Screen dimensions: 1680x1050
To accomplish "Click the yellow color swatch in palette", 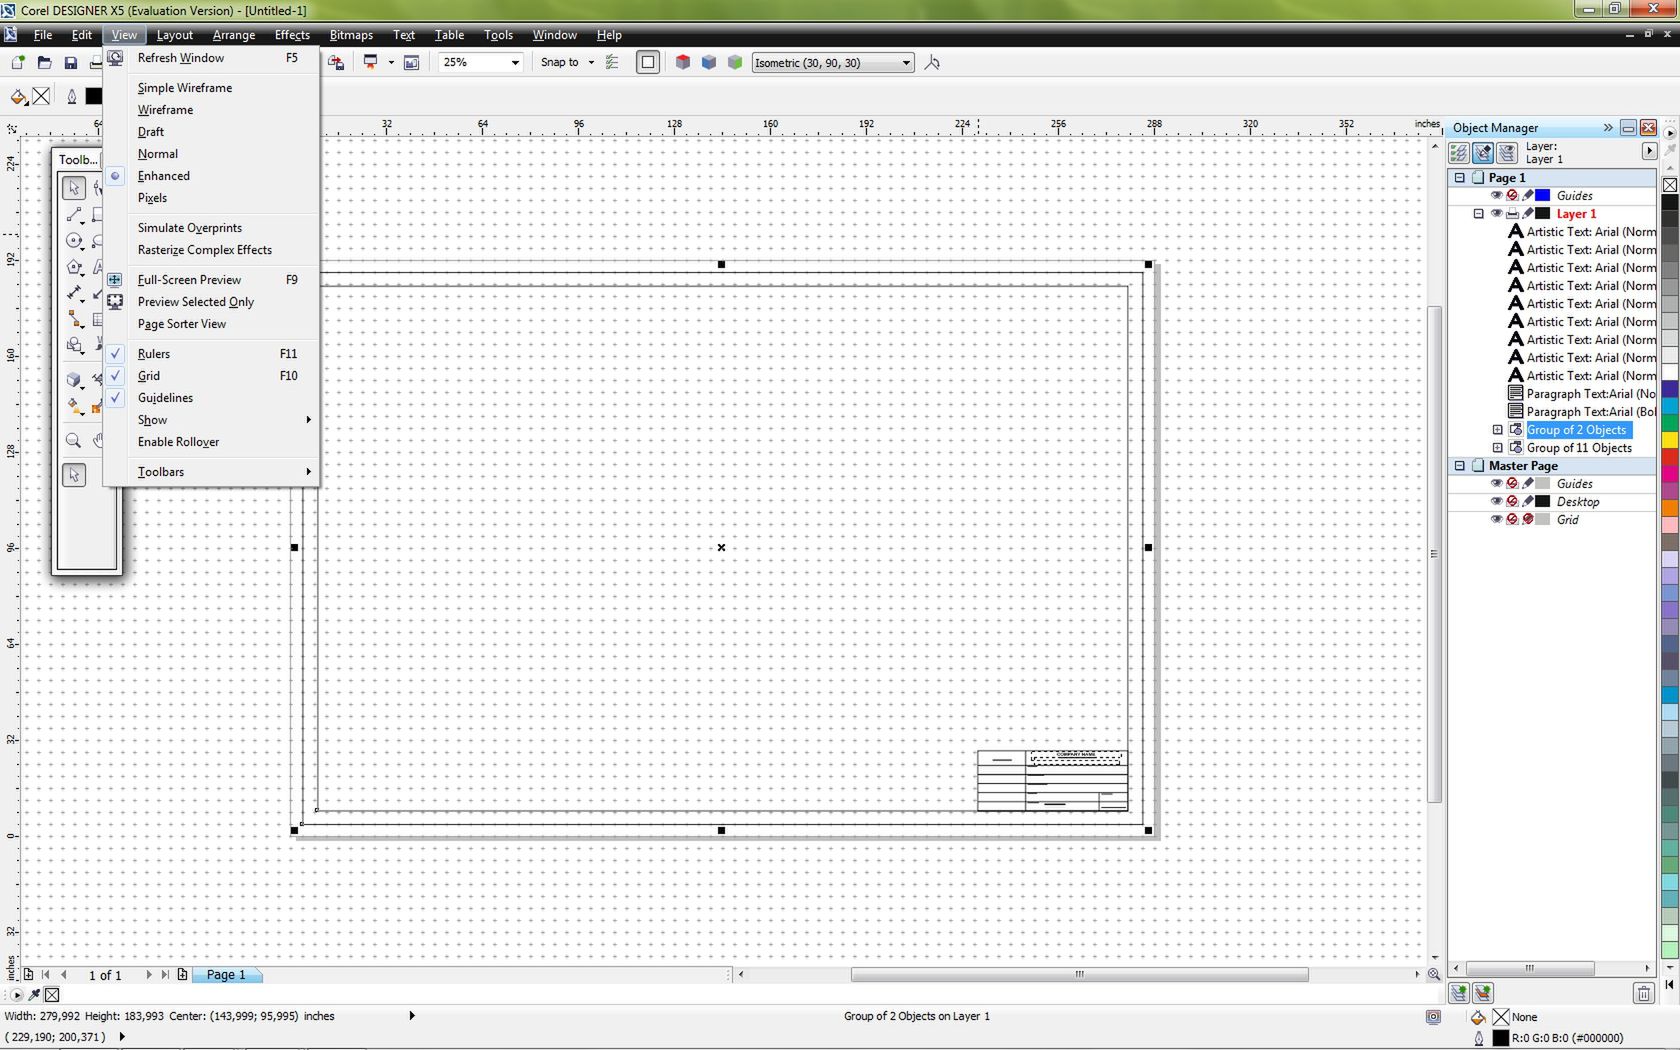I will pos(1670,440).
